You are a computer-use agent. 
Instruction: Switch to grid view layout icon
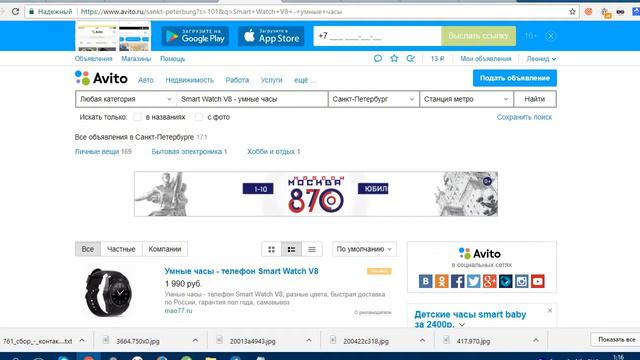(271, 249)
